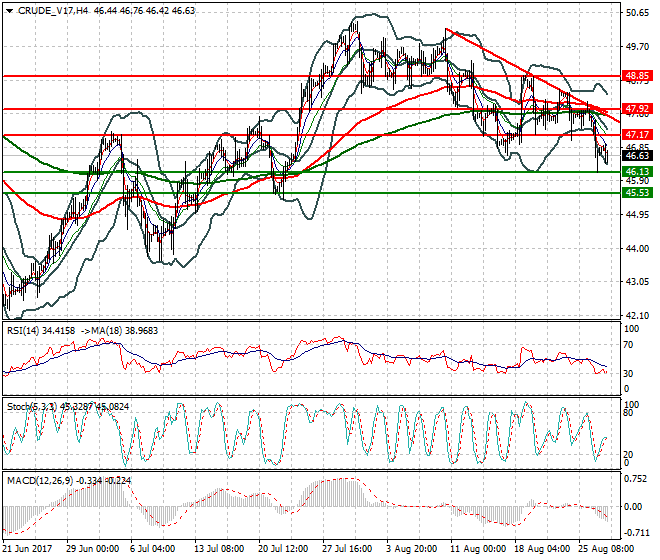Select the 20 Jul 12:00 time label

283,549
